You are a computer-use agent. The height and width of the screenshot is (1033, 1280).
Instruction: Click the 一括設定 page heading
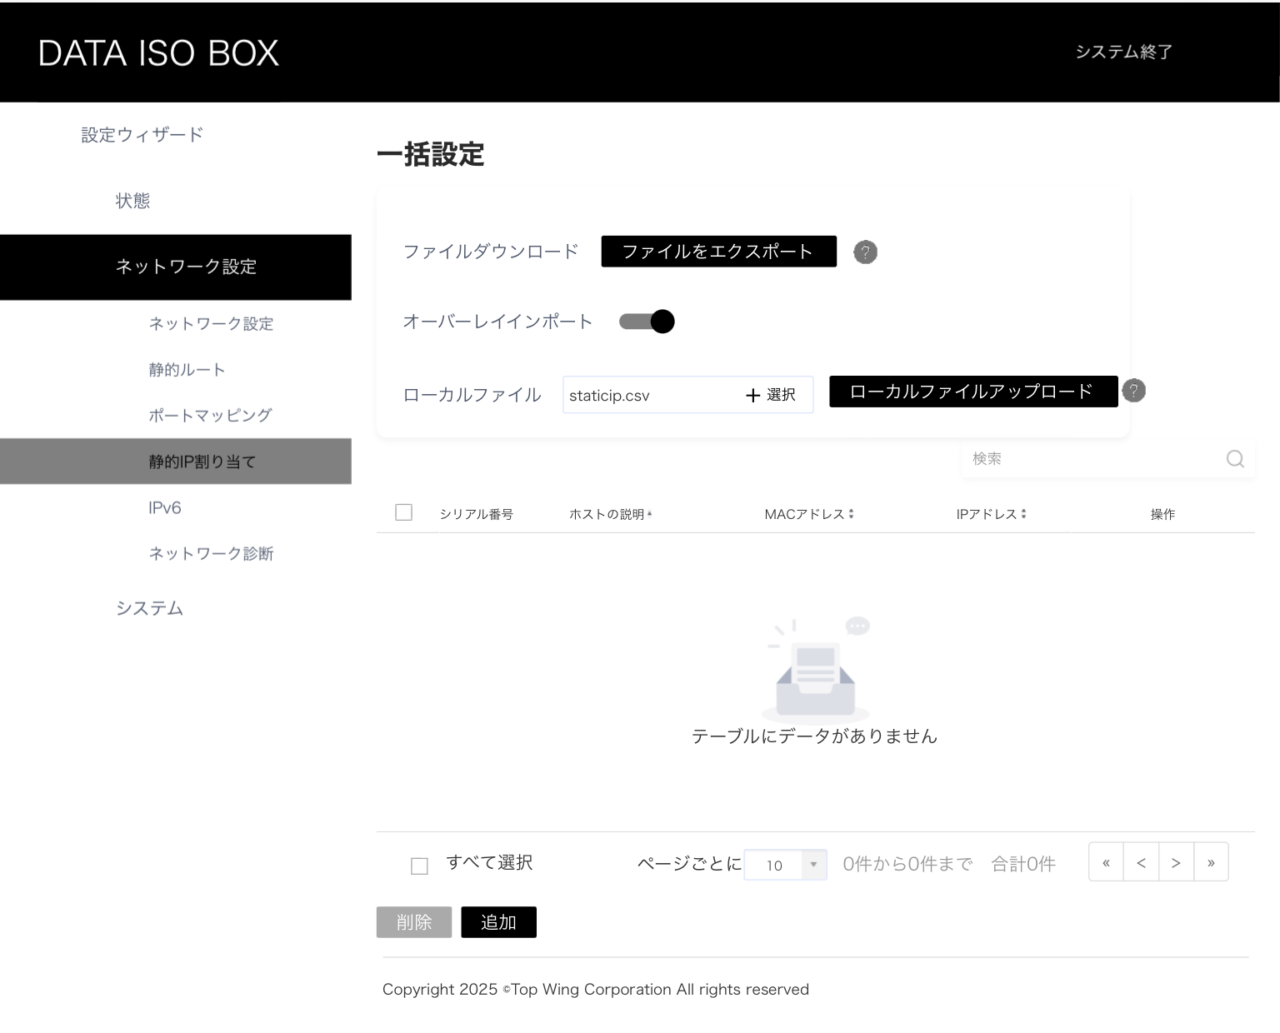tap(431, 155)
